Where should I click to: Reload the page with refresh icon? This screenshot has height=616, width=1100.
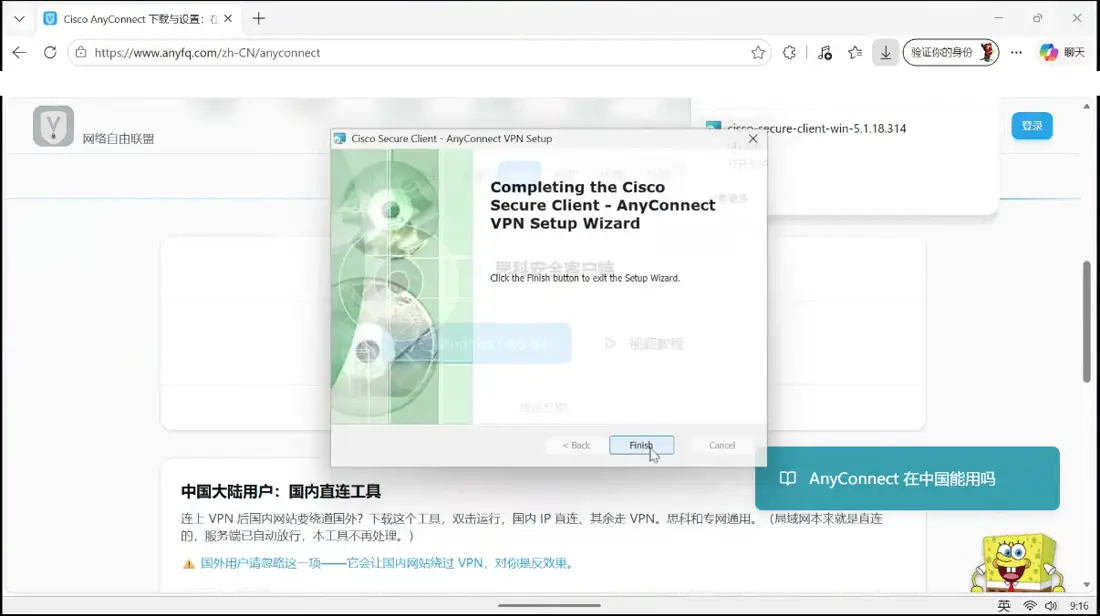coord(50,53)
